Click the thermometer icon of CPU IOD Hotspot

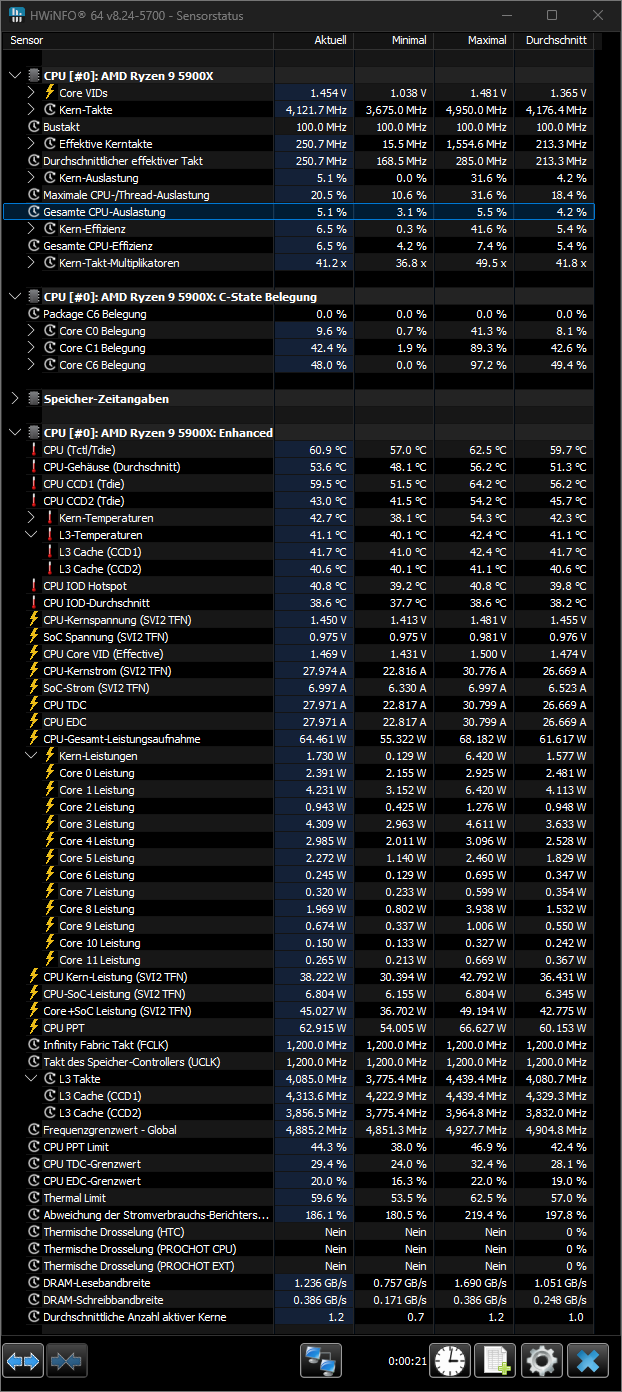(x=34, y=586)
